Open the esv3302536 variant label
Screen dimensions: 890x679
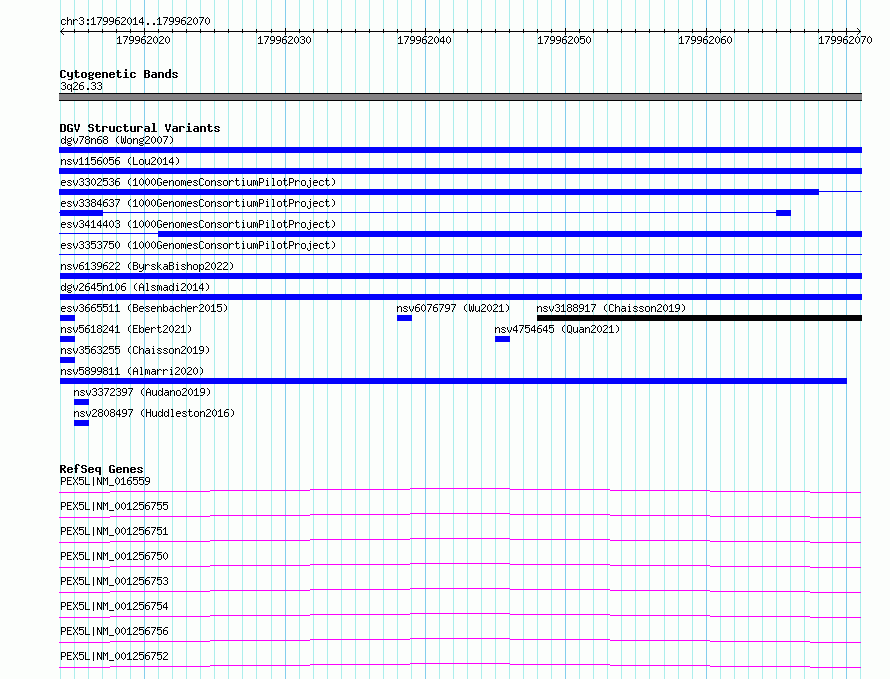198,182
